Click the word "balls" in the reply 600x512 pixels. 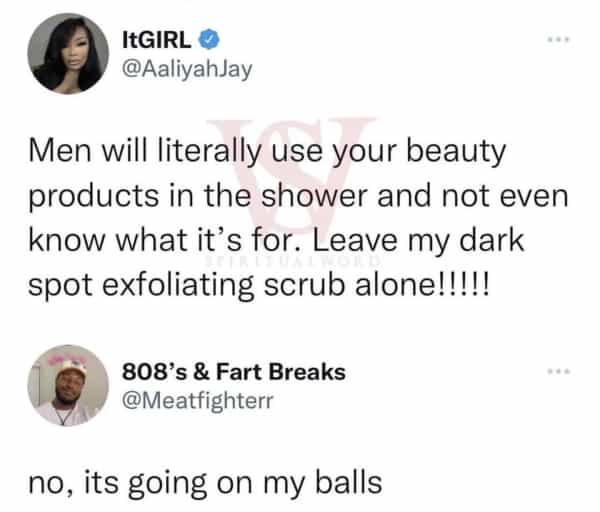click(x=349, y=482)
